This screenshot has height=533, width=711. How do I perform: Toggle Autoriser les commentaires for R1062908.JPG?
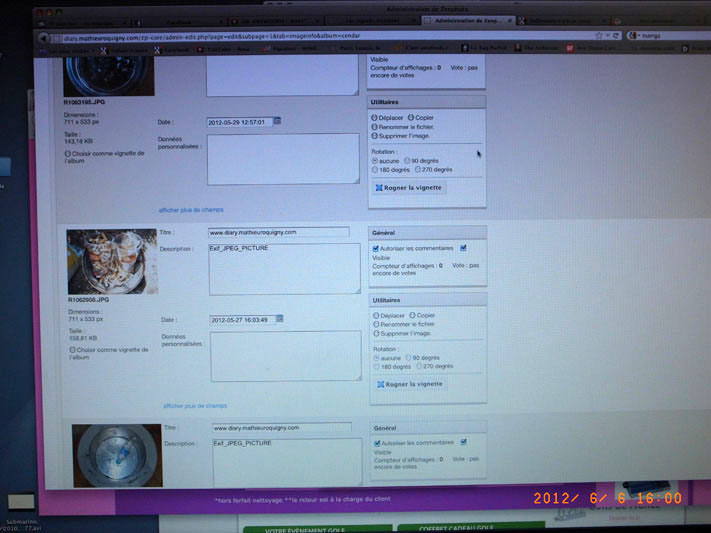375,249
